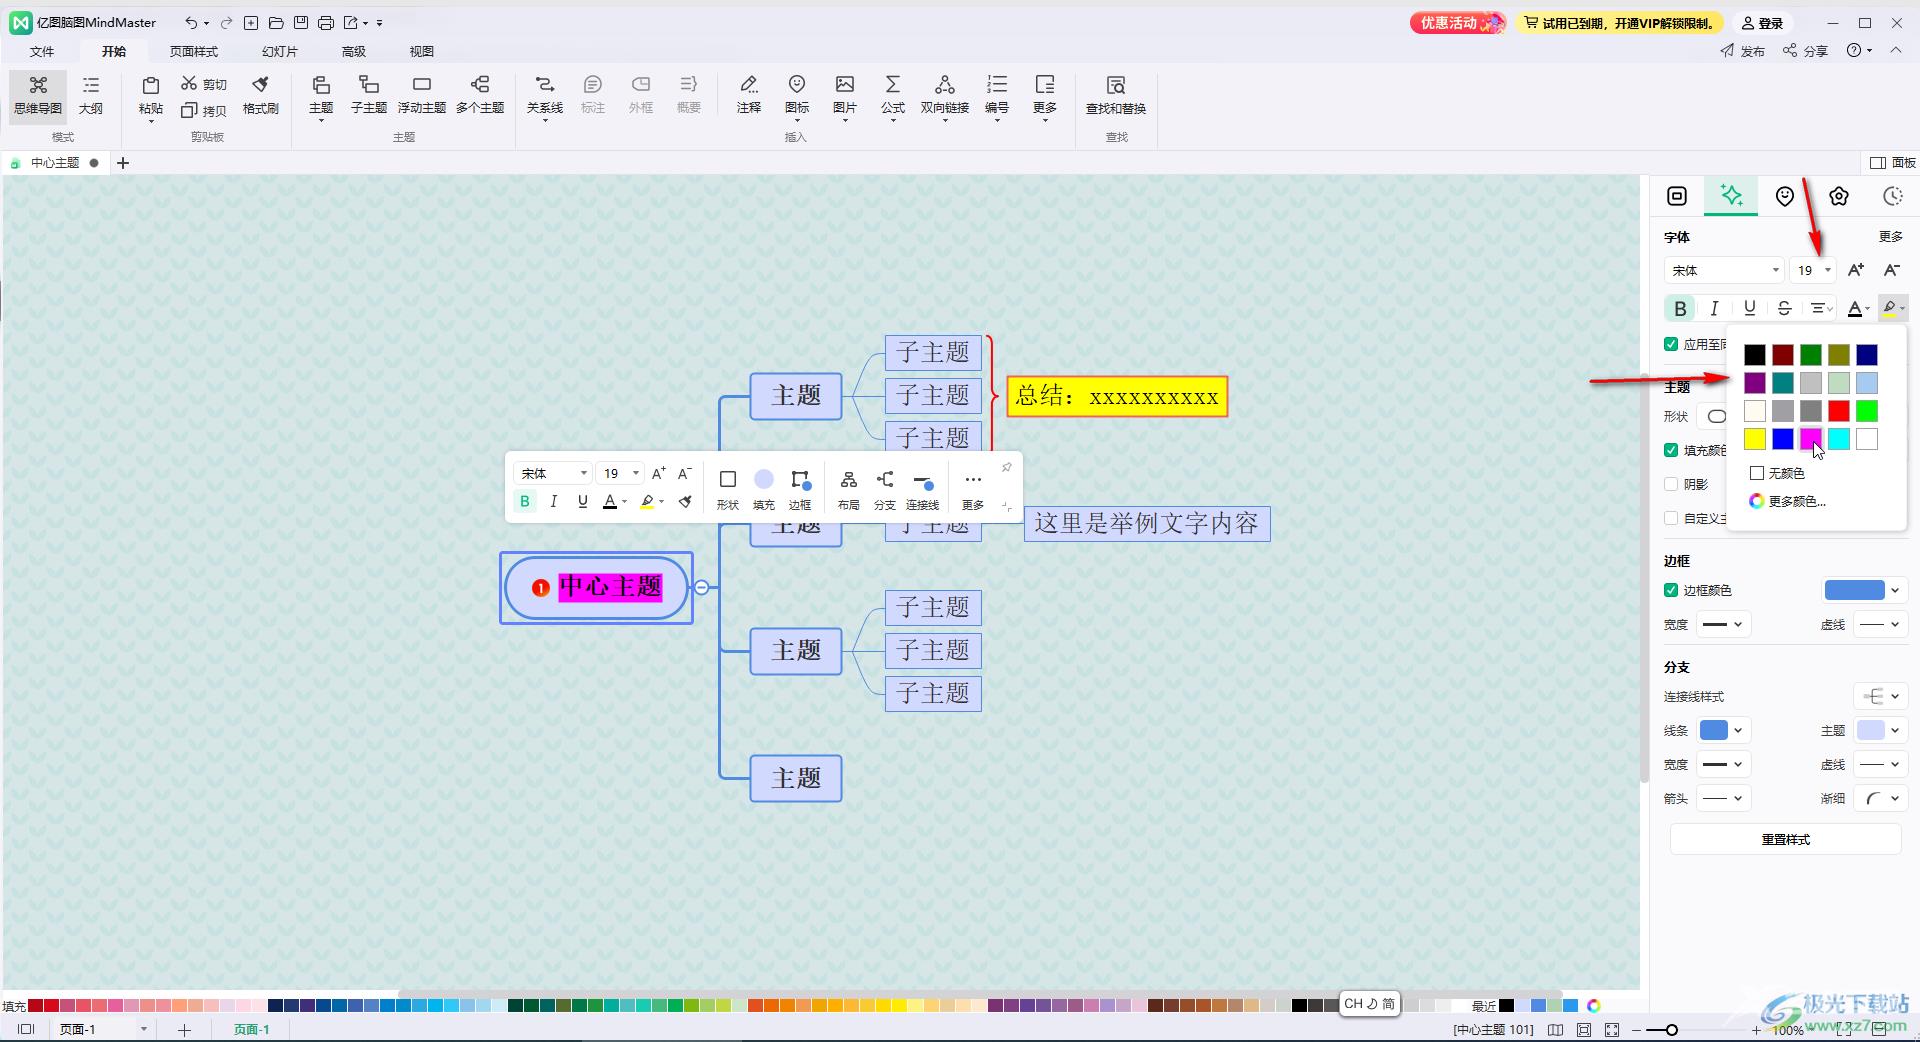Open Bidirectional Link tool
Screen dimensions: 1920x1042
coord(945,96)
